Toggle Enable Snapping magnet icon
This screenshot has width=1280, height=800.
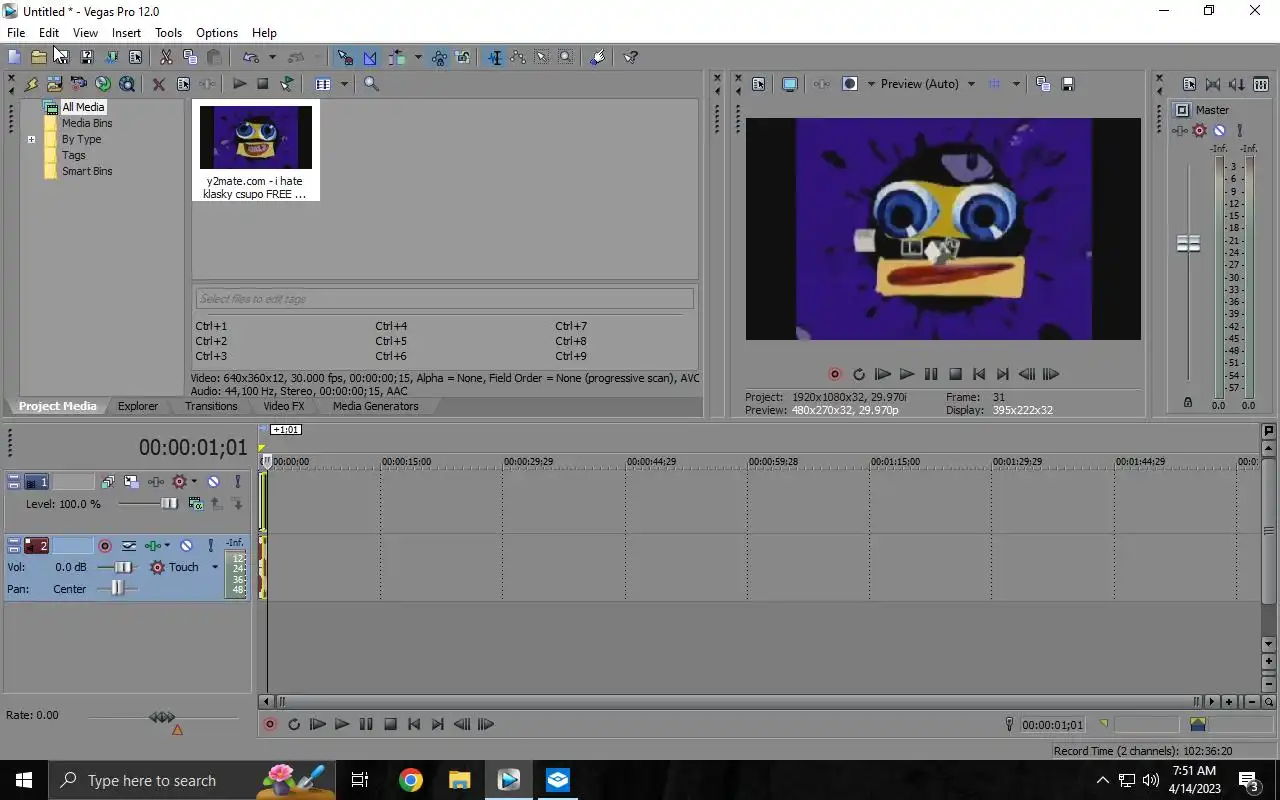coord(345,57)
